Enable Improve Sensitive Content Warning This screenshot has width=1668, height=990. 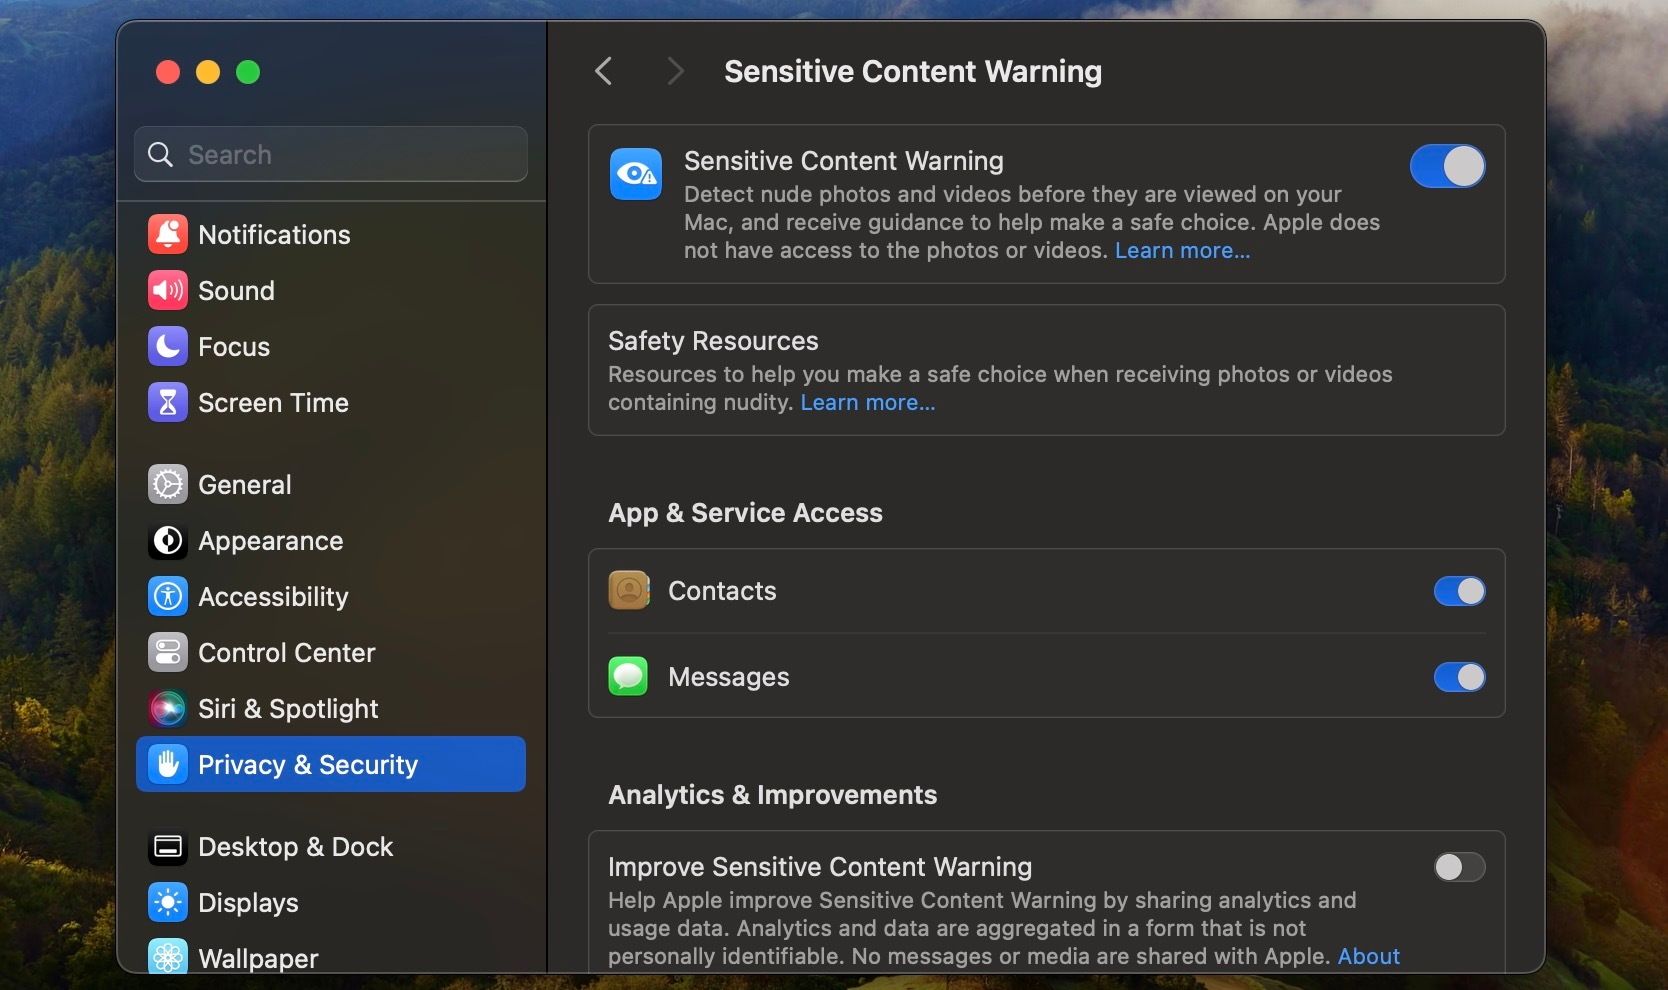(x=1458, y=867)
